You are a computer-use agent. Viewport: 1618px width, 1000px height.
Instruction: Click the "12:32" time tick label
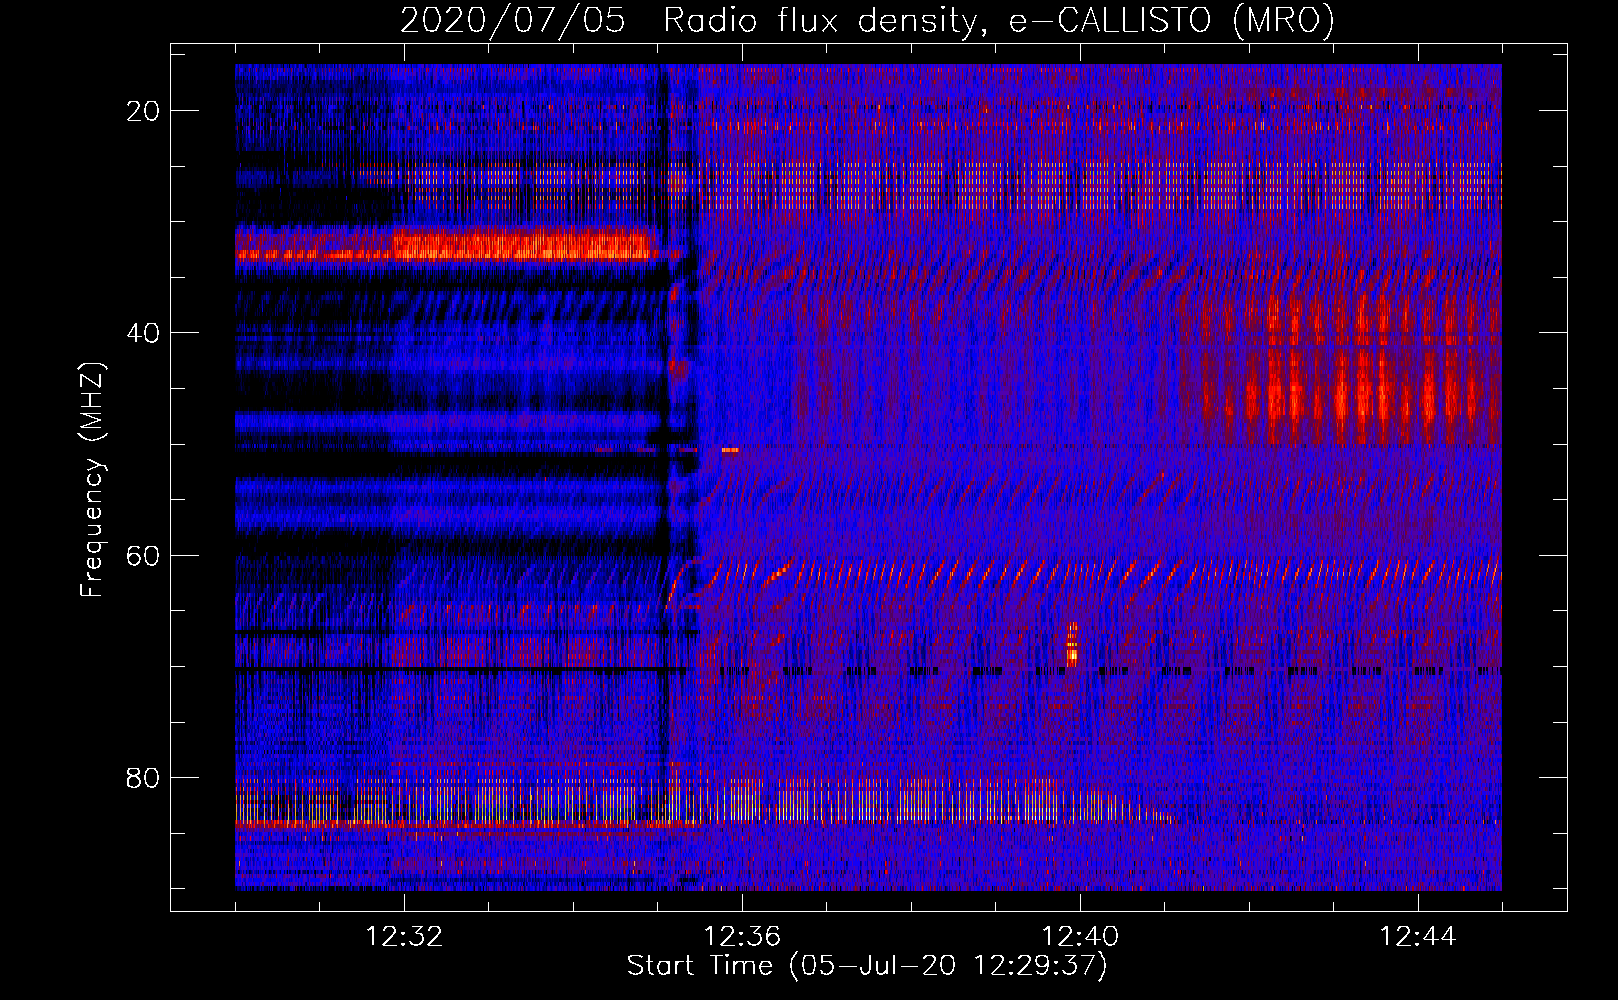pyautogui.click(x=404, y=937)
